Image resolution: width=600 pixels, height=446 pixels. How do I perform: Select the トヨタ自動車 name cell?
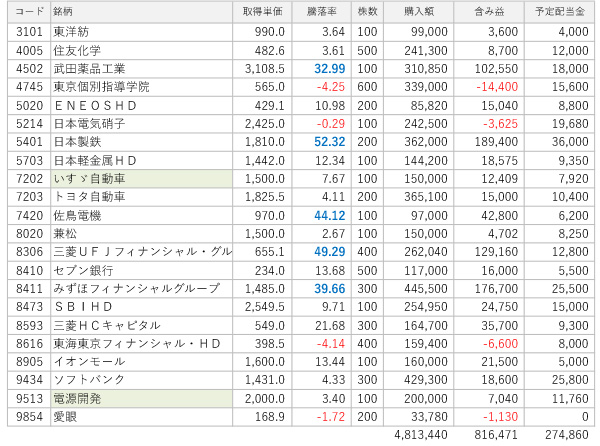(142, 197)
